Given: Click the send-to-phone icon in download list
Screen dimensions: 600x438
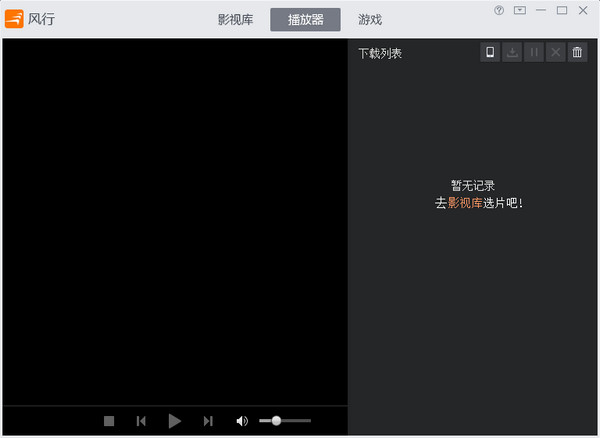Looking at the screenshot, I should (x=490, y=52).
